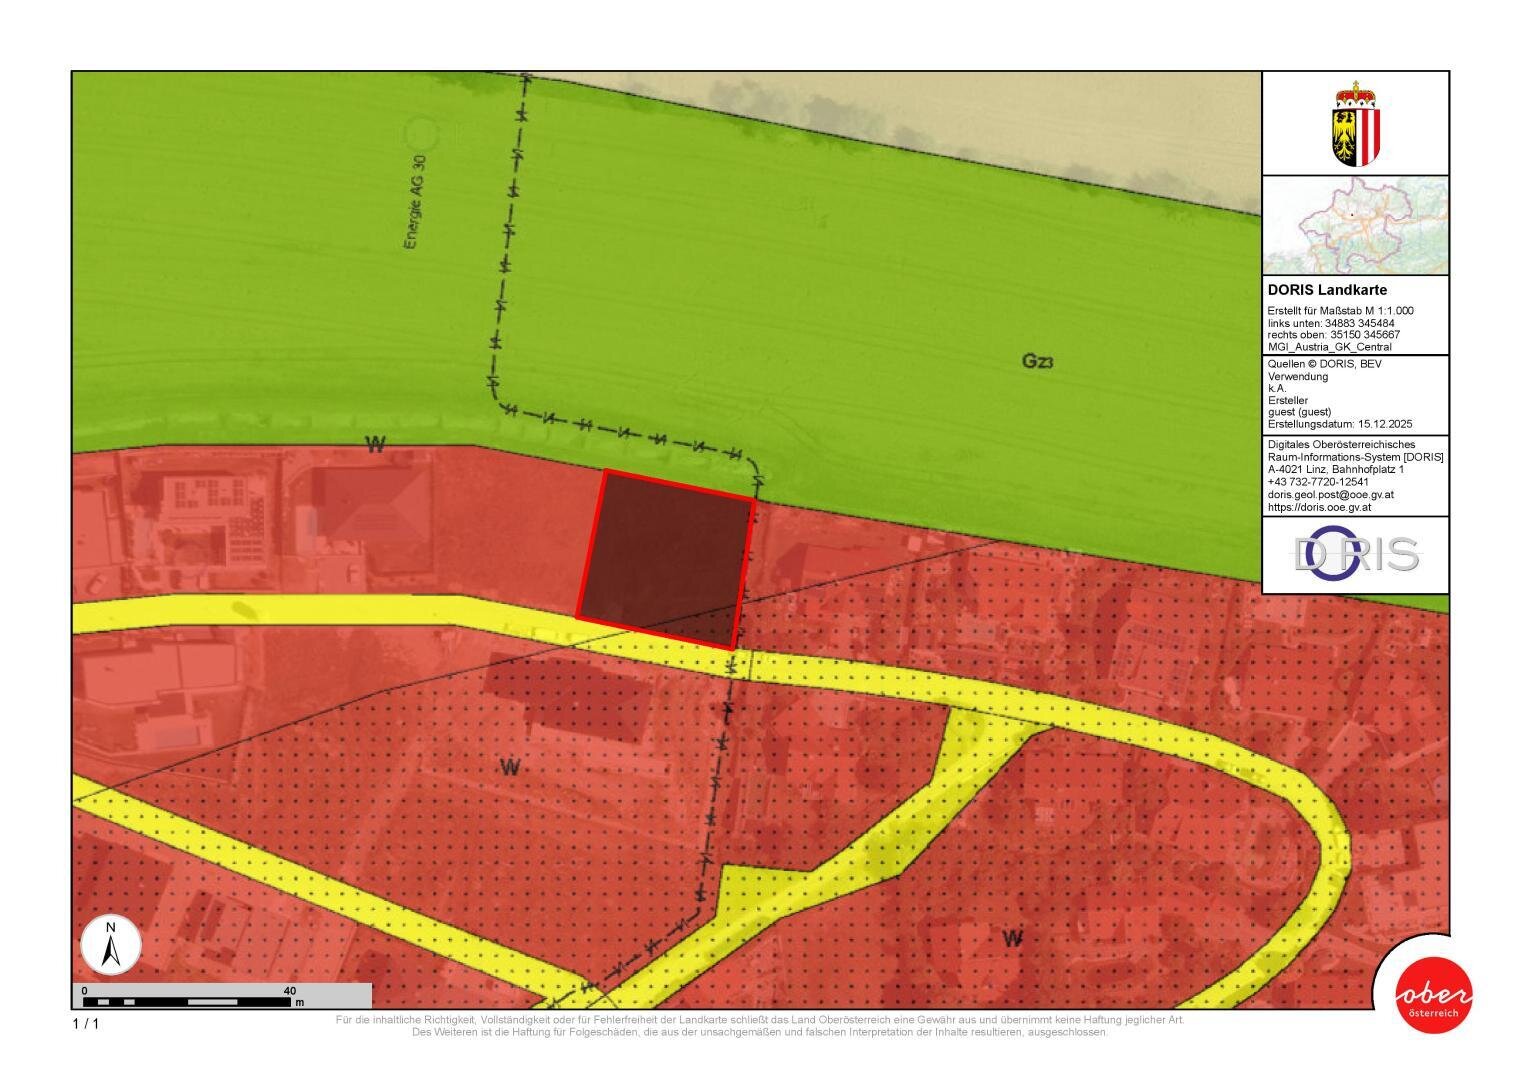Click the Gz3 zone label

[1037, 361]
